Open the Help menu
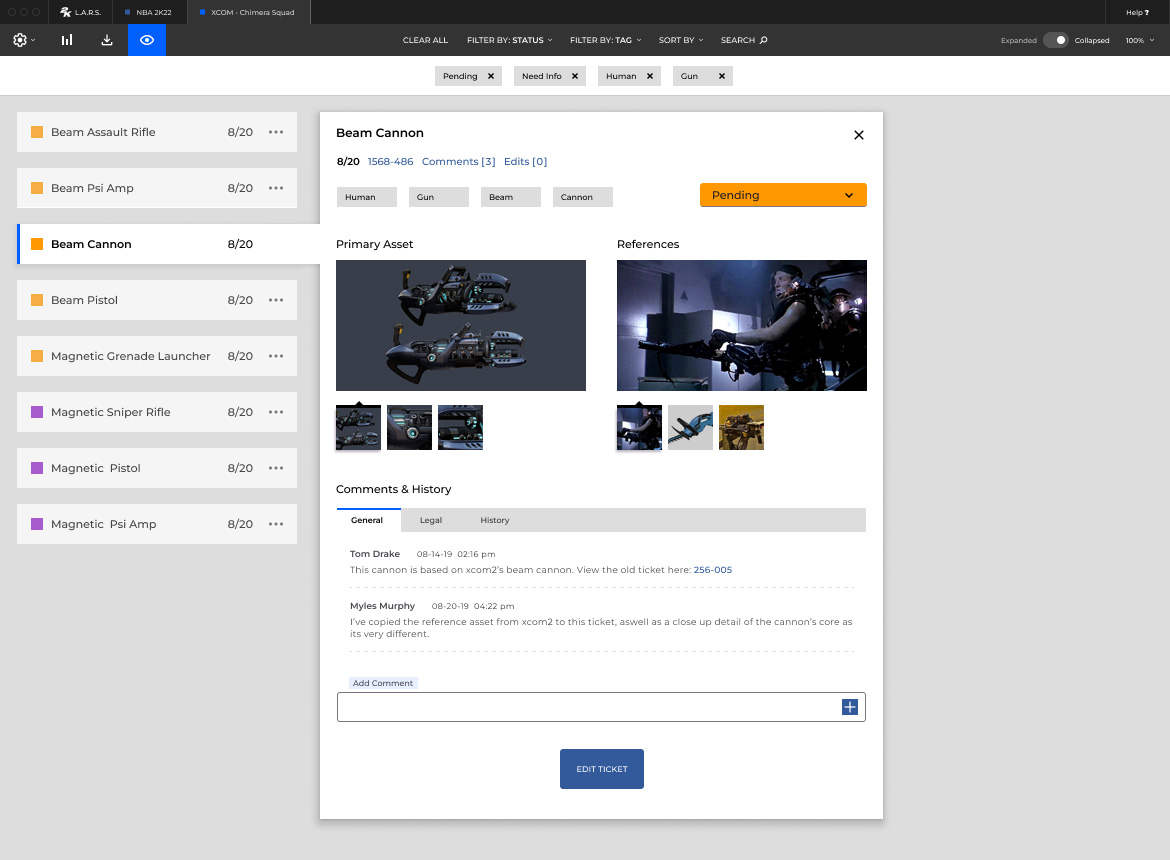 1137,12
